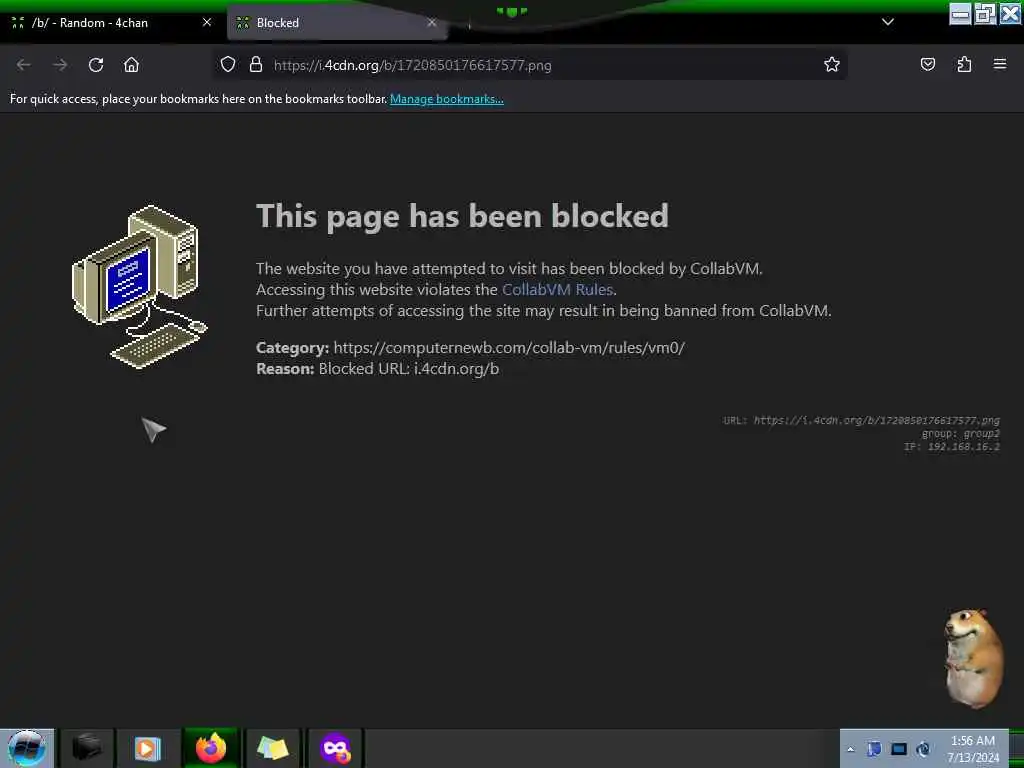Open the sticky notes taskbar icon
1024x768 pixels.
(x=272, y=748)
